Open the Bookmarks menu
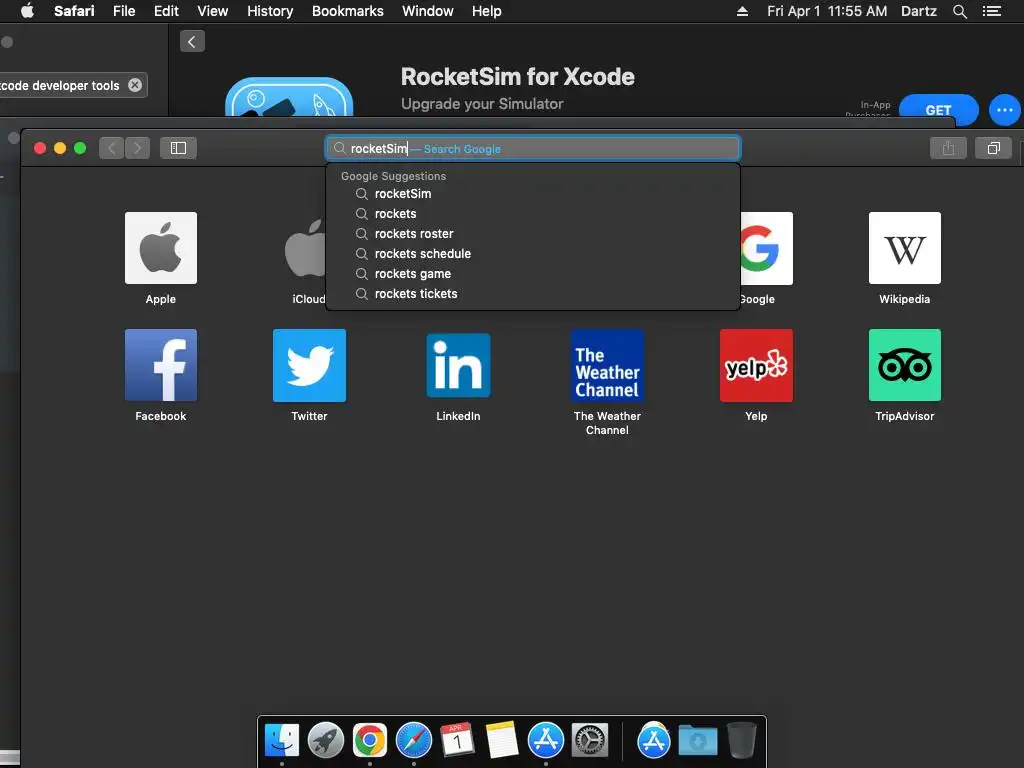 tap(347, 11)
